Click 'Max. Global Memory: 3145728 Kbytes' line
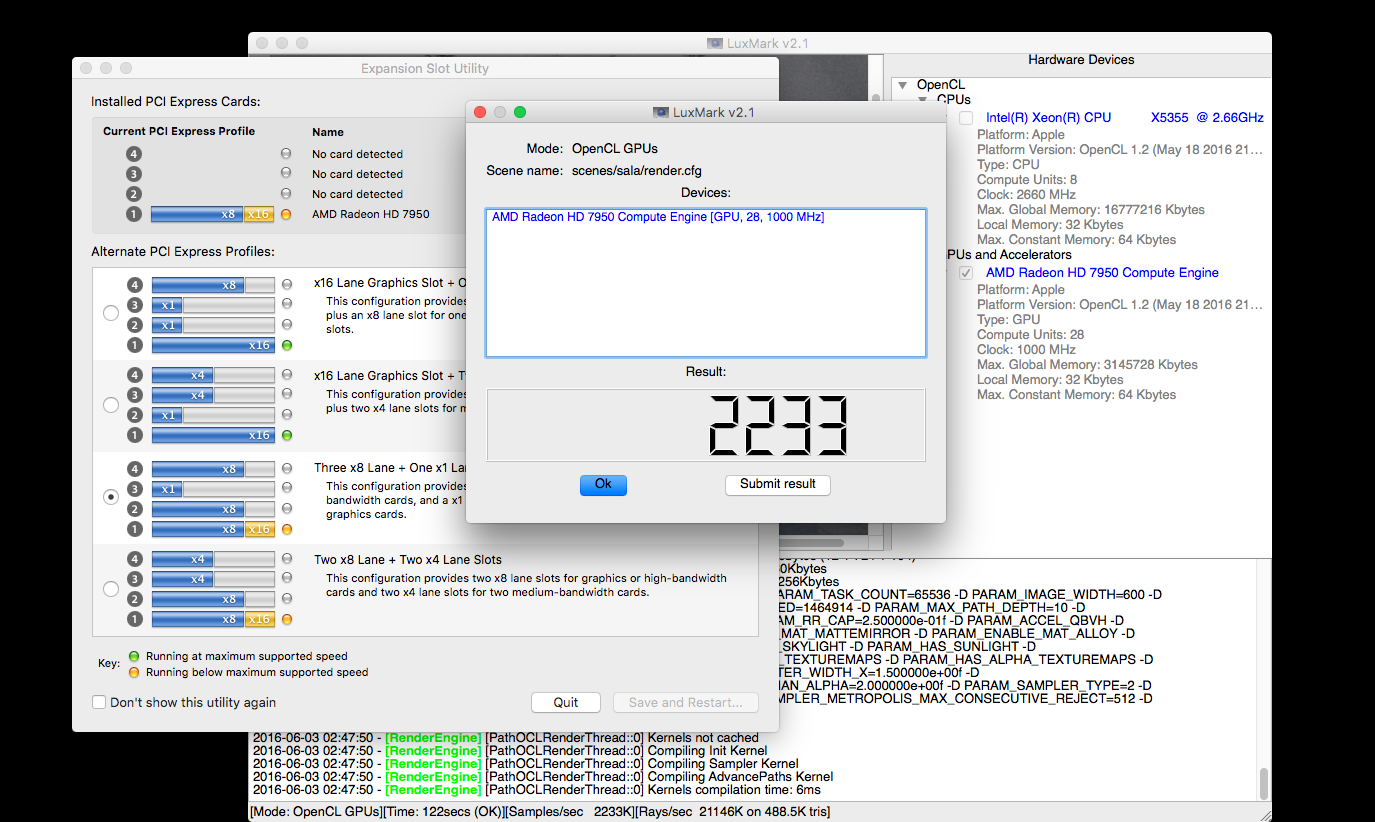 coord(1087,365)
